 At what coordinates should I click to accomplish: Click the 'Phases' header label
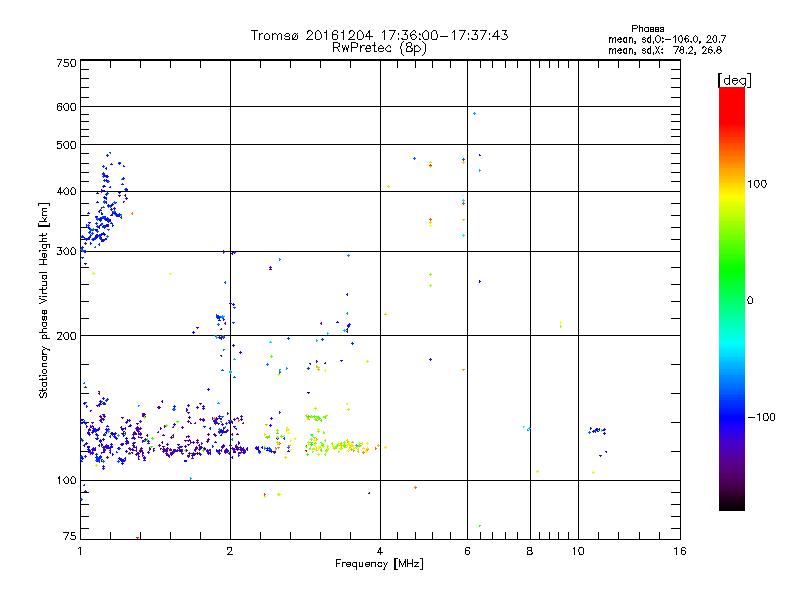(647, 29)
